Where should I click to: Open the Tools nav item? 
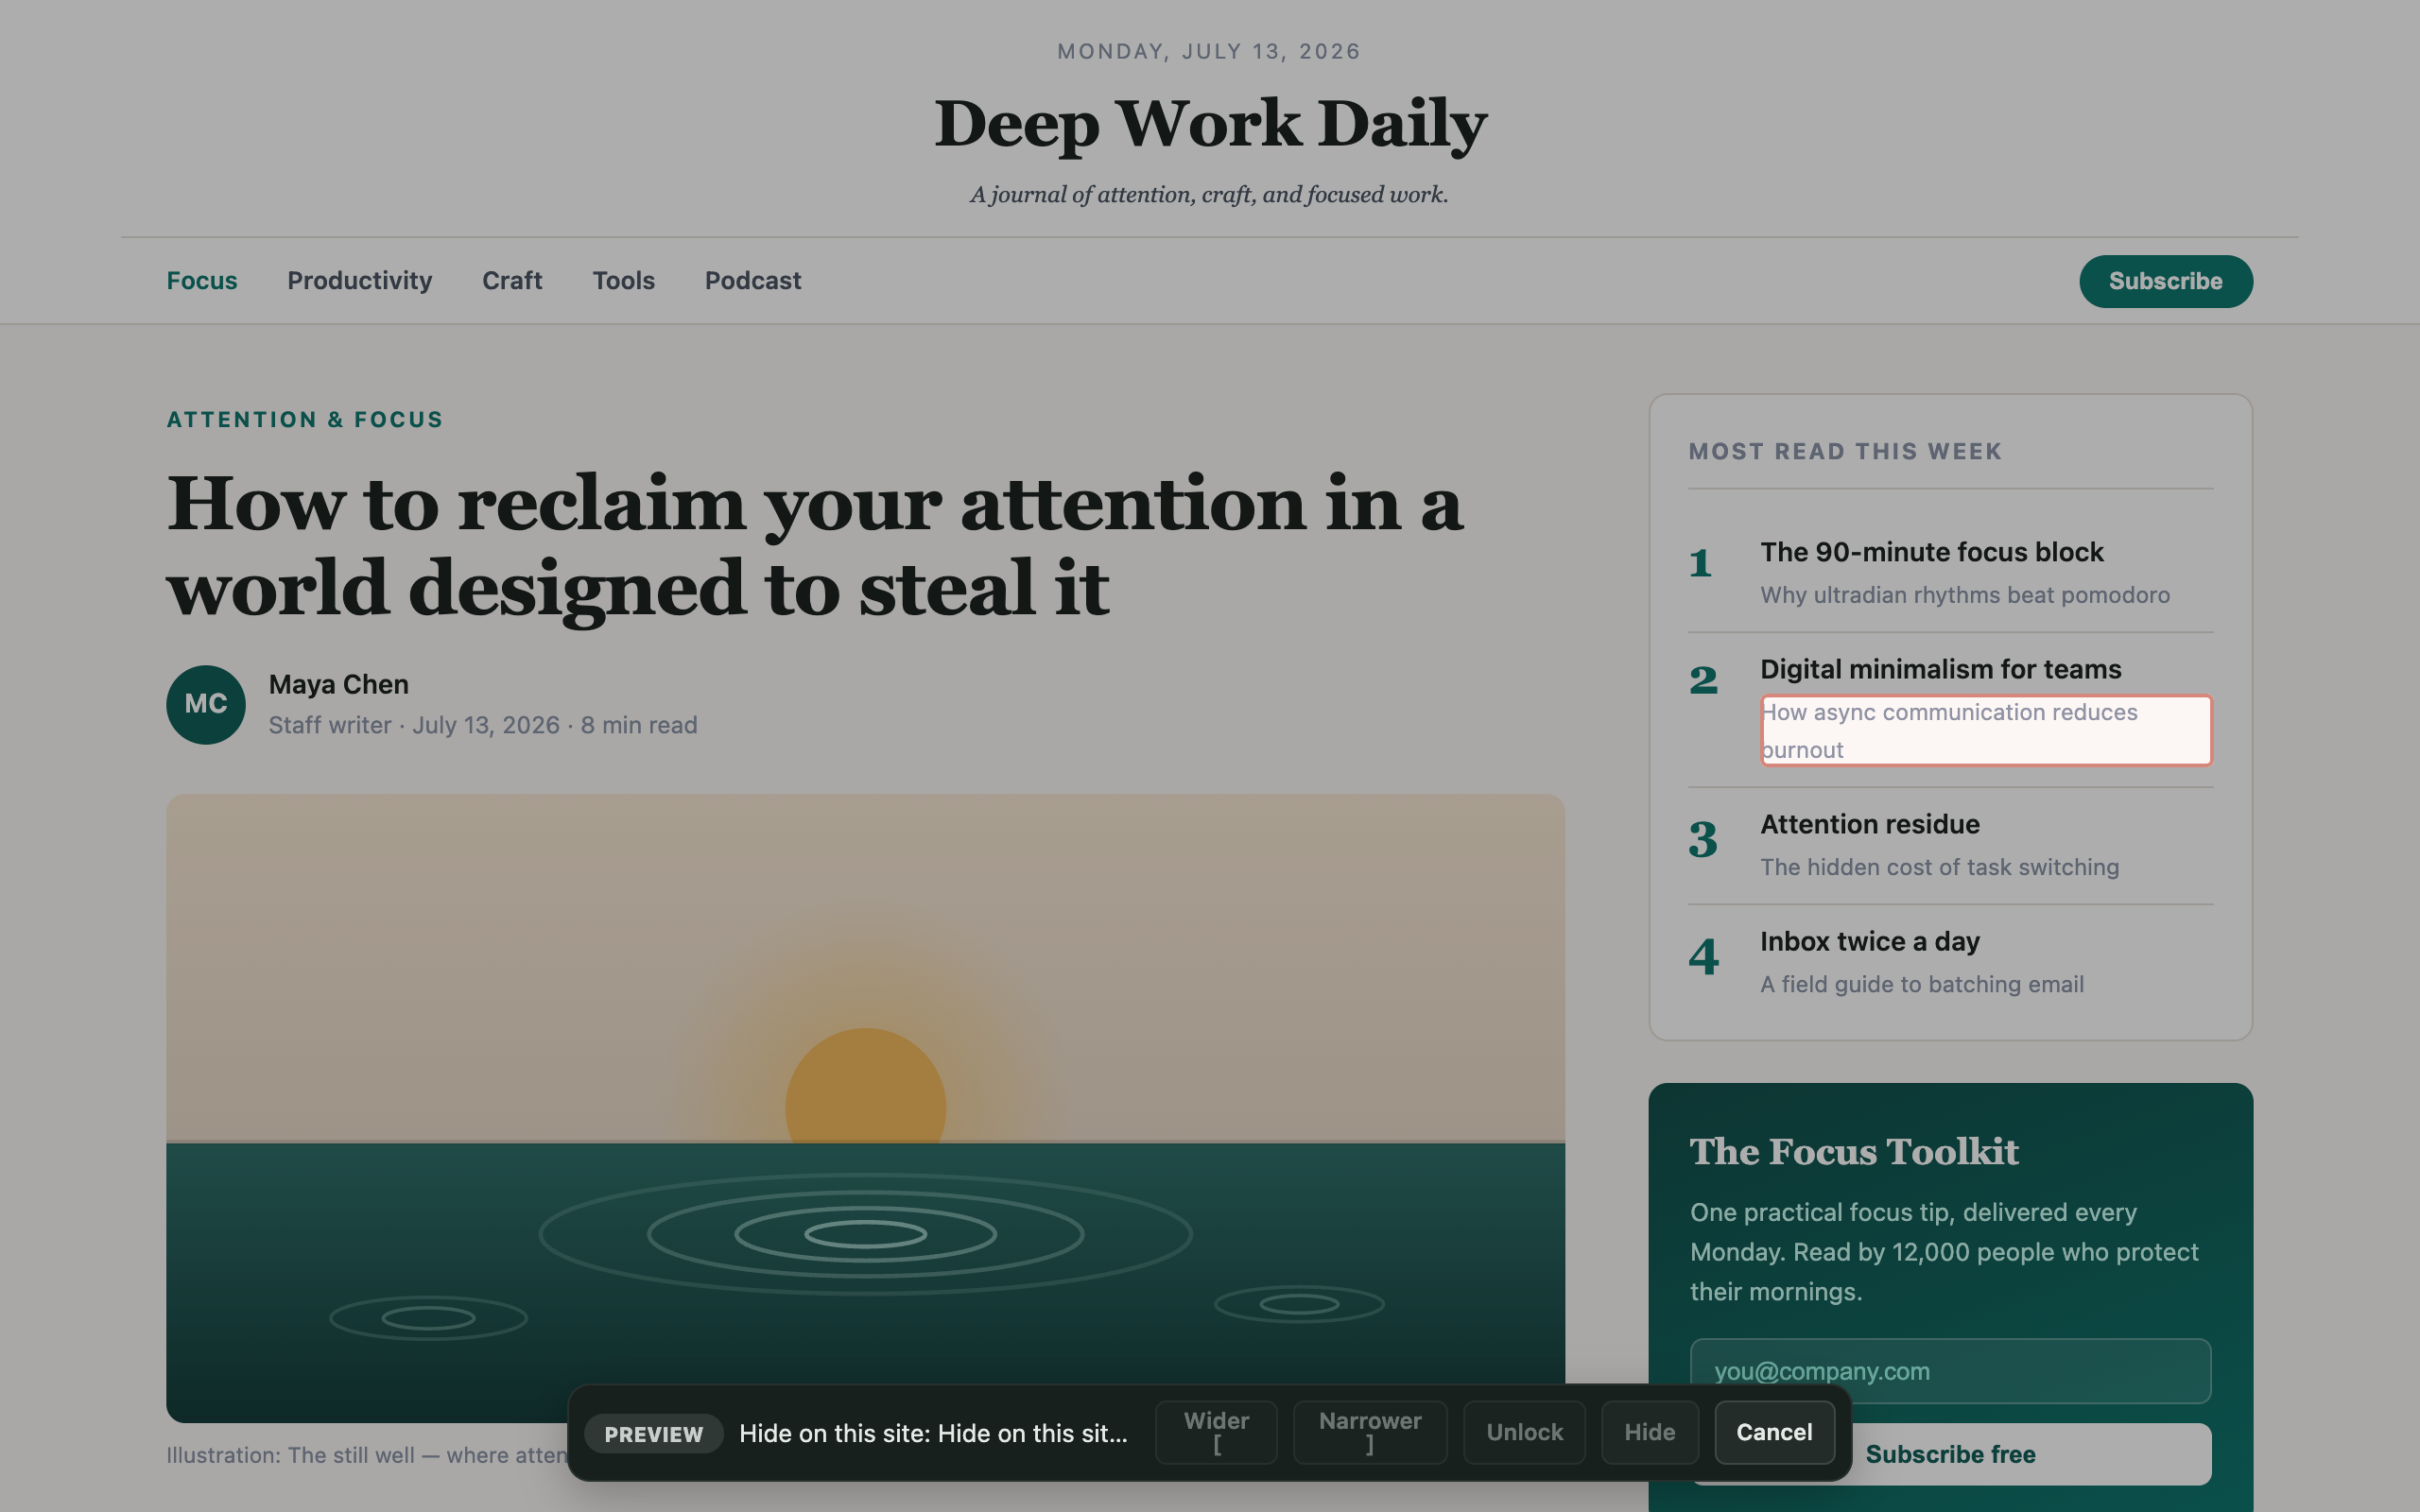(x=623, y=281)
